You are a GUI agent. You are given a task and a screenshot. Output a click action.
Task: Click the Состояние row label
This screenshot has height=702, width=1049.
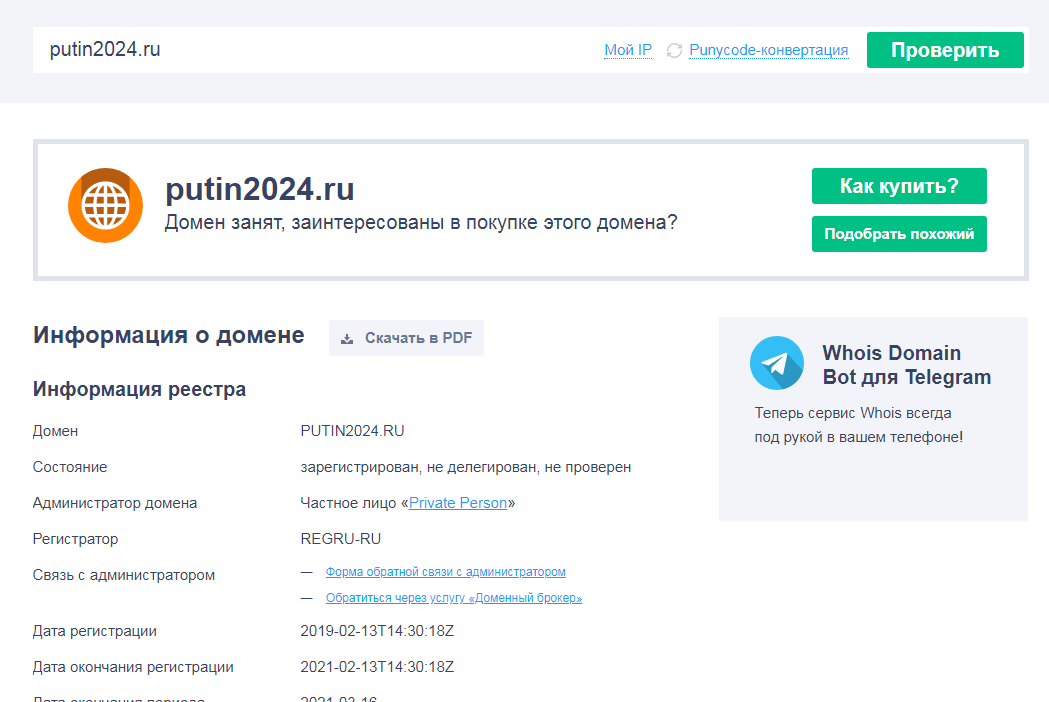point(70,467)
